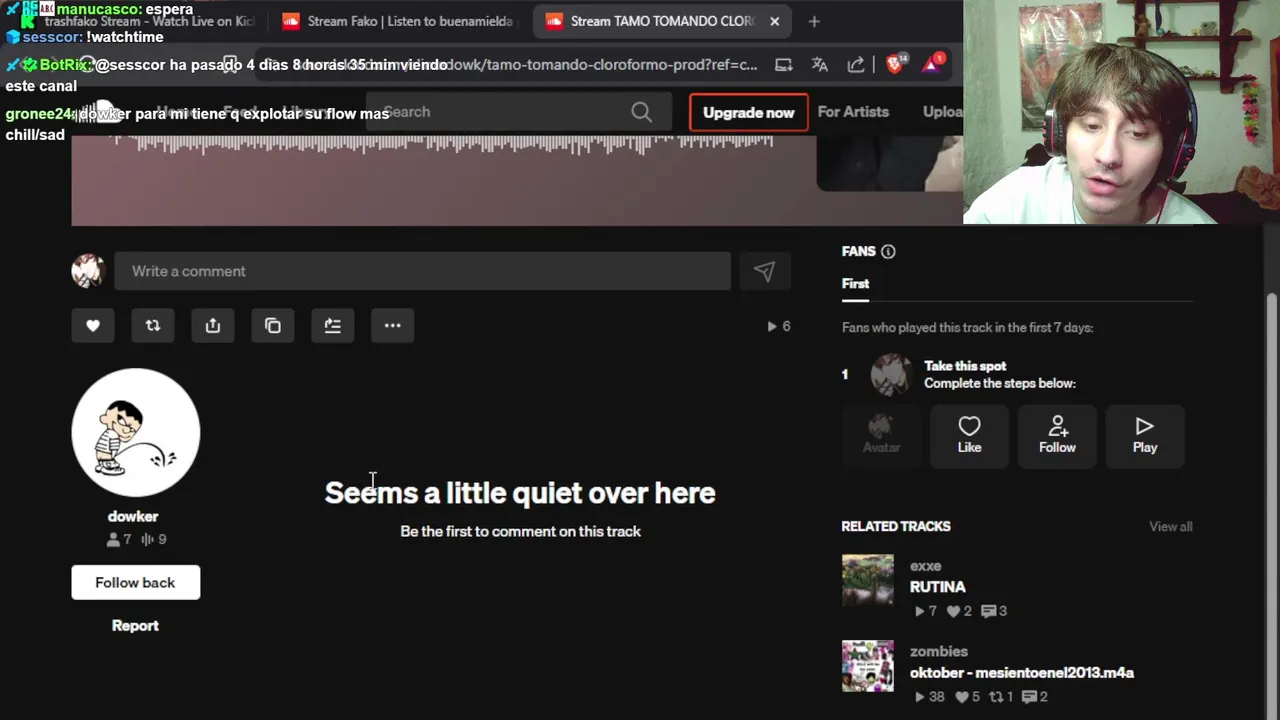This screenshot has height=720, width=1280.
Task: Open the more options ellipsis menu
Action: (393, 325)
